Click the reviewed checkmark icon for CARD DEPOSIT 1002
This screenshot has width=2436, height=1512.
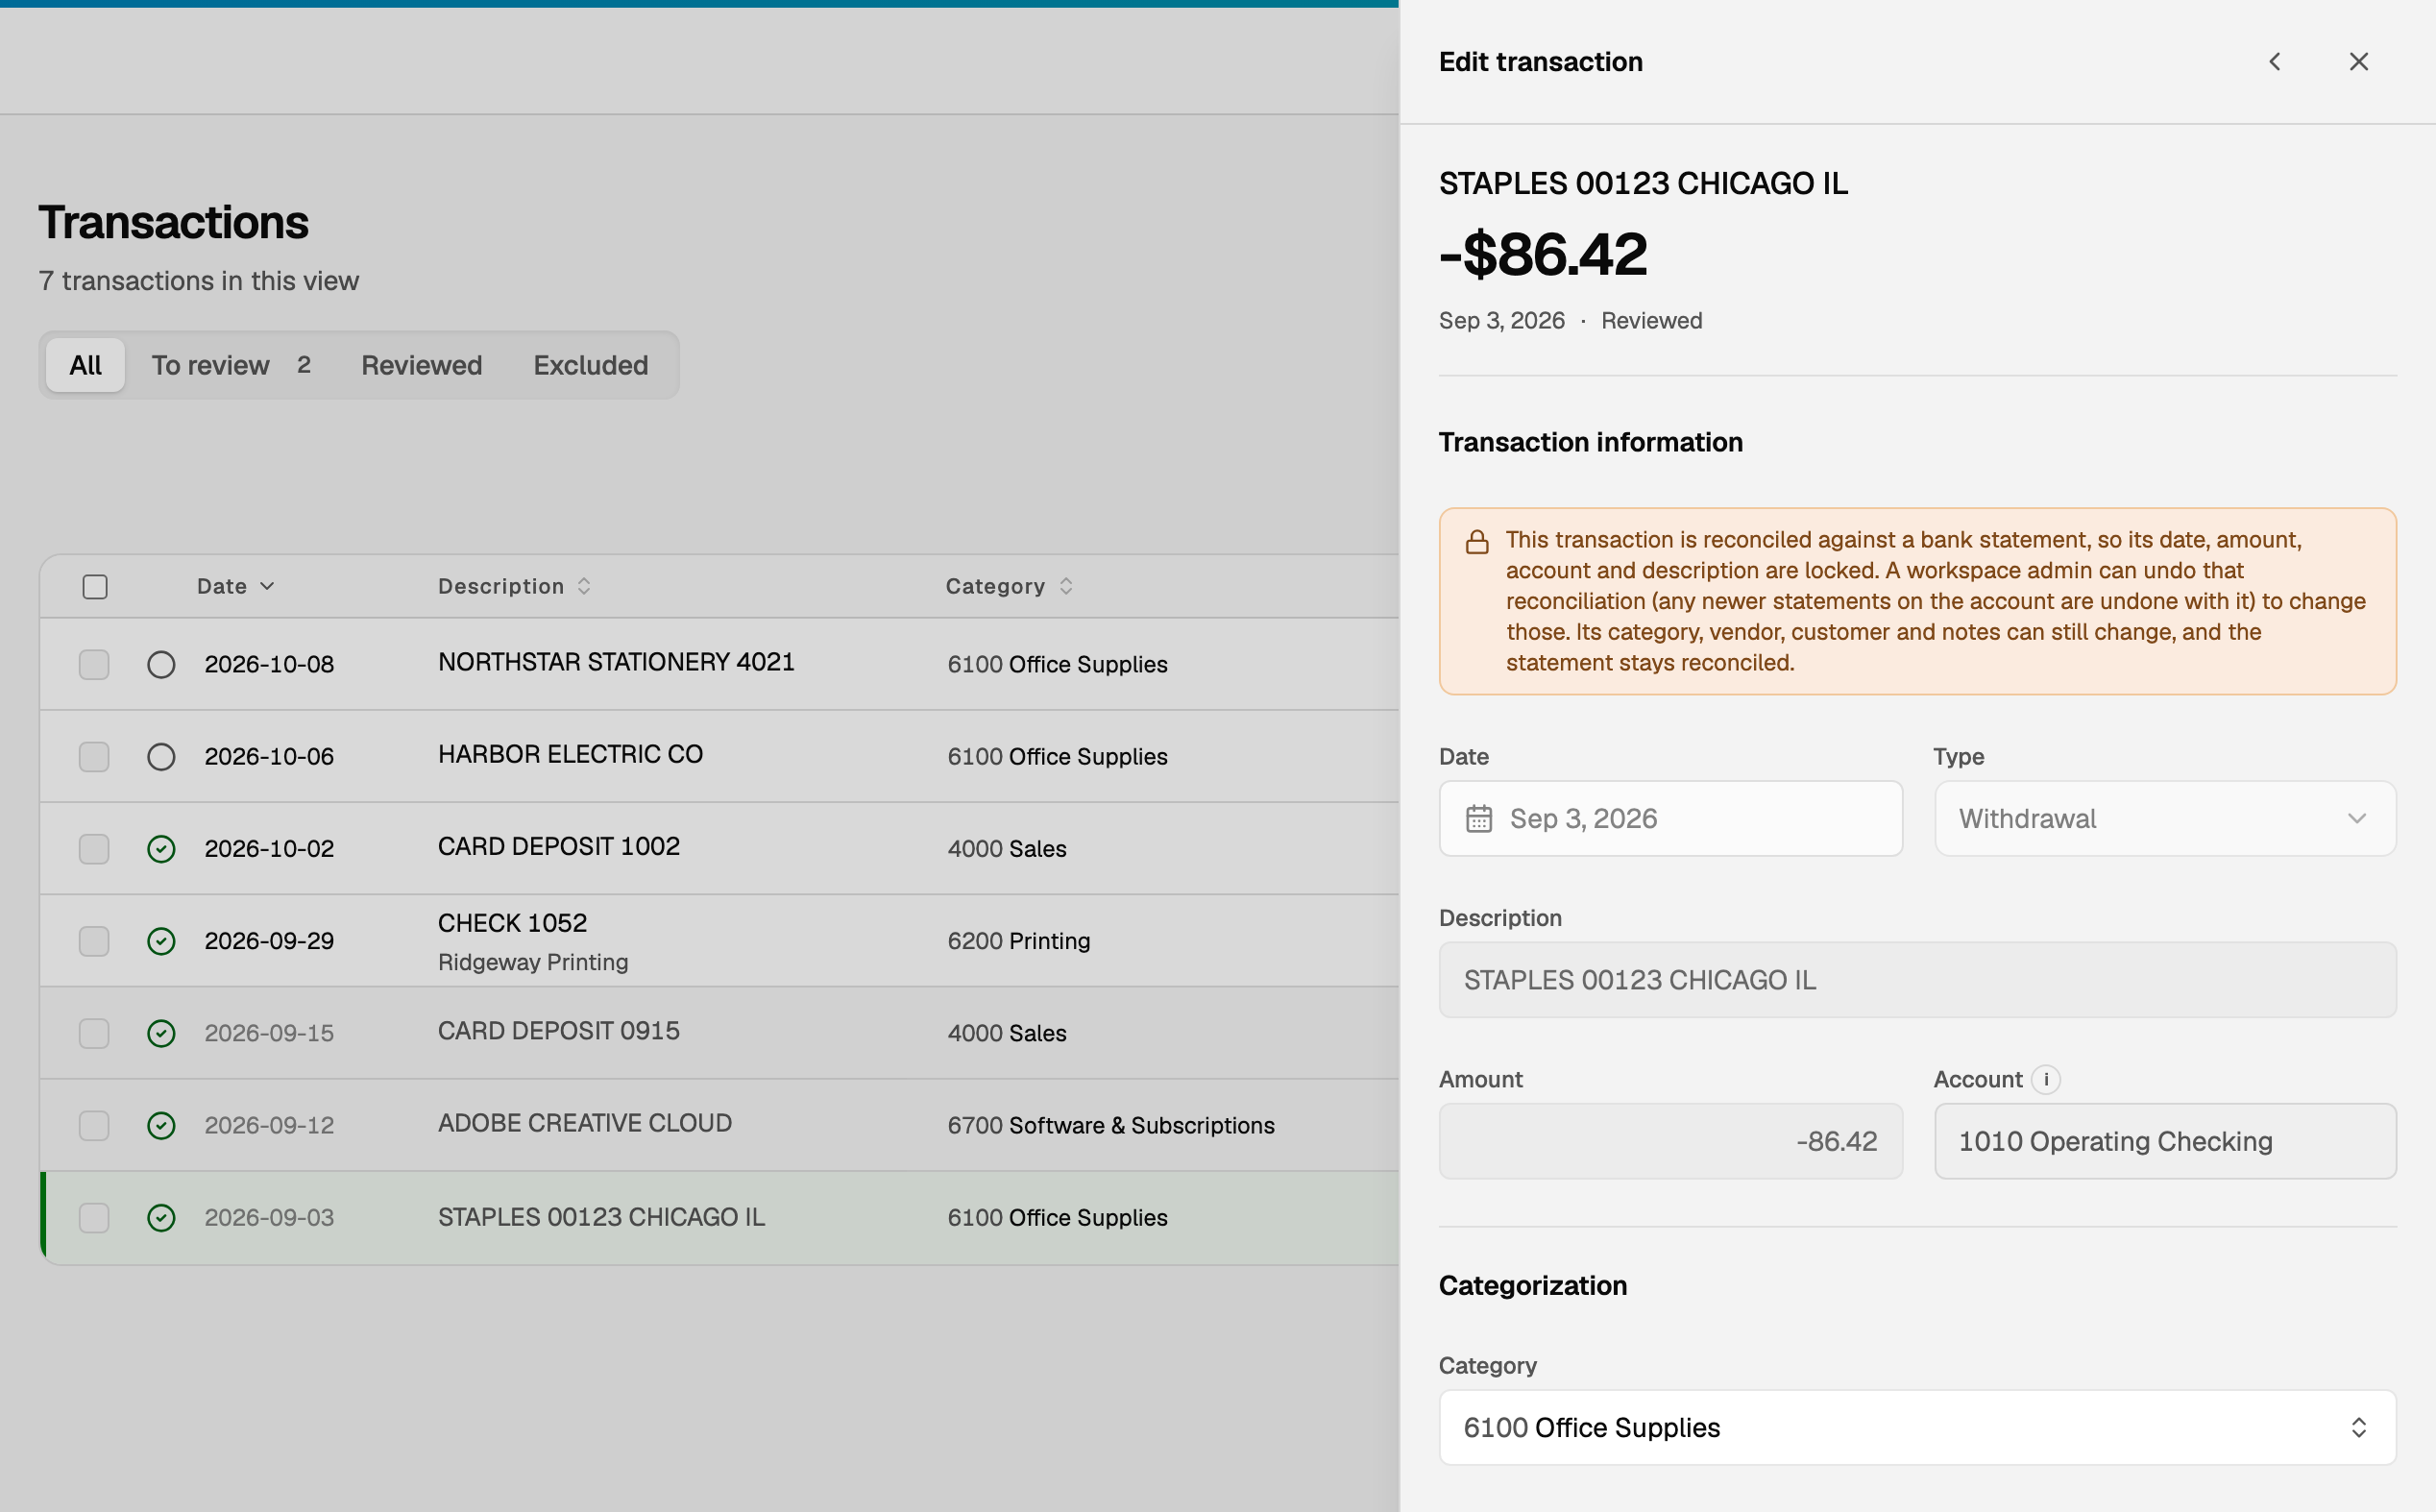pyautogui.click(x=161, y=849)
